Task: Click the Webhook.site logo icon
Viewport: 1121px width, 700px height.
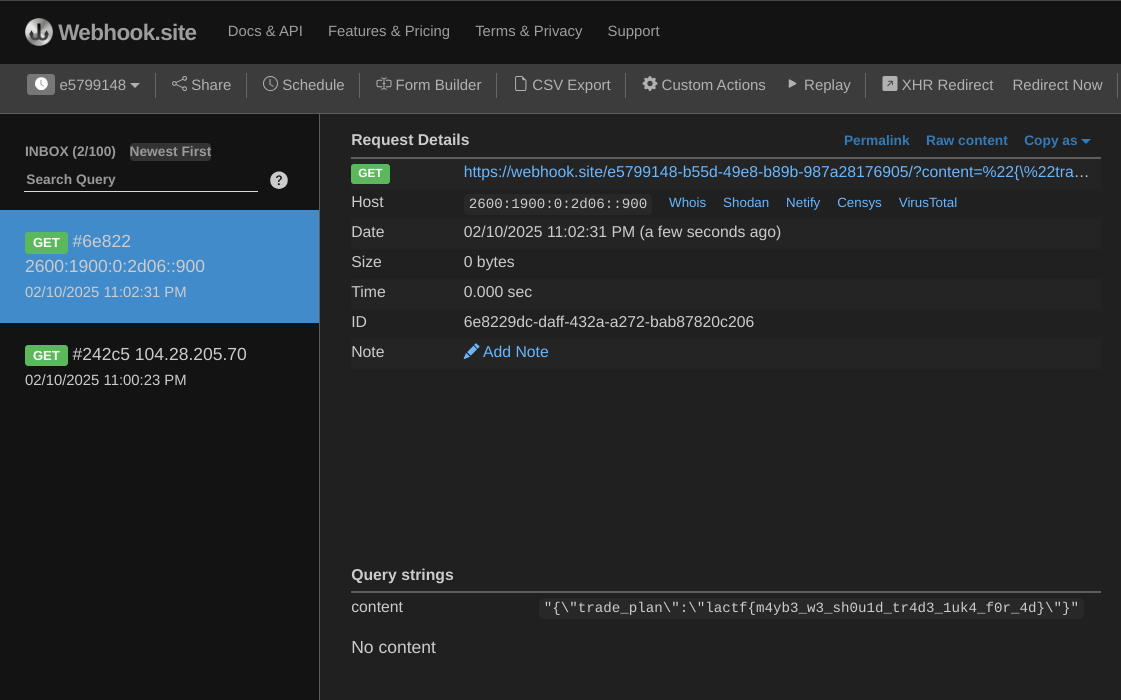Action: pyautogui.click(x=39, y=32)
